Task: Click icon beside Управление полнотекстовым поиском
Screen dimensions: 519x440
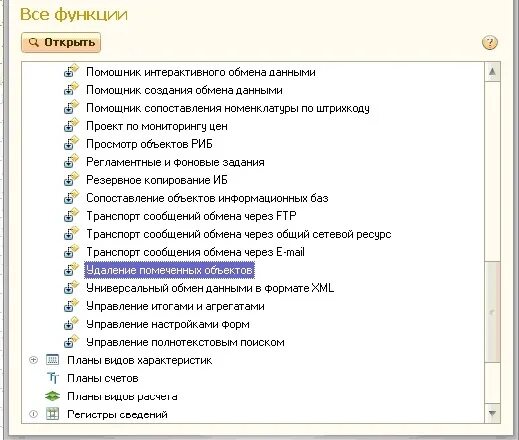Action: coord(71,341)
